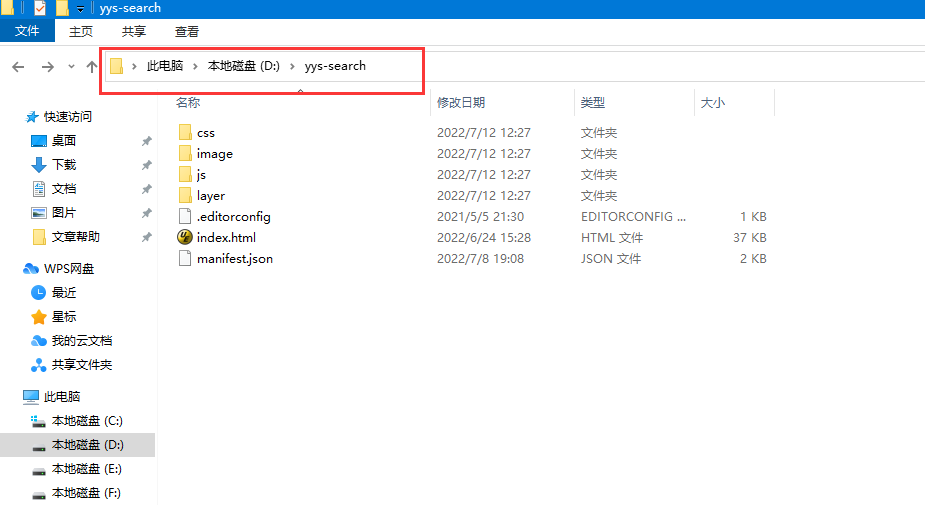Open the quick access toolbar customize dropdown

81,9
